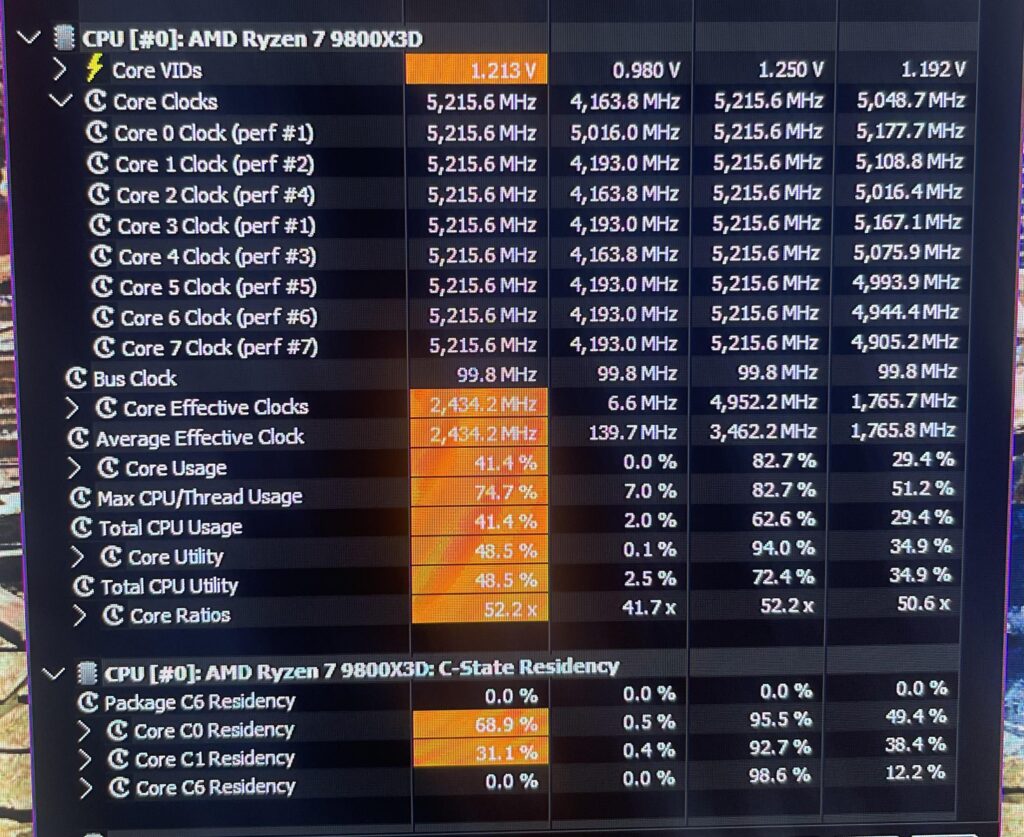The width and height of the screenshot is (1024, 837).
Task: Click the 4,905.2 MHz Core 7 average value
Action: (905, 341)
